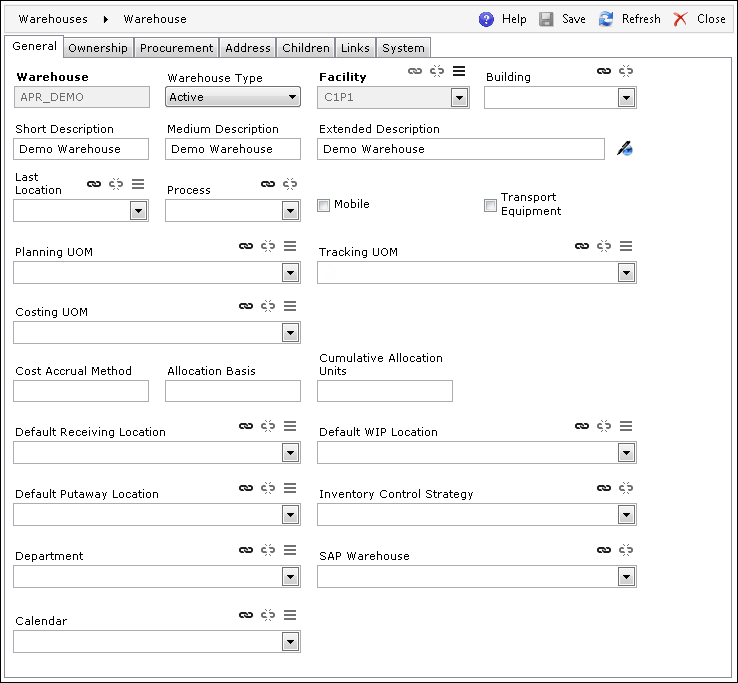
Task: Open the Default Receiving Location dropdown
Action: [290, 453]
